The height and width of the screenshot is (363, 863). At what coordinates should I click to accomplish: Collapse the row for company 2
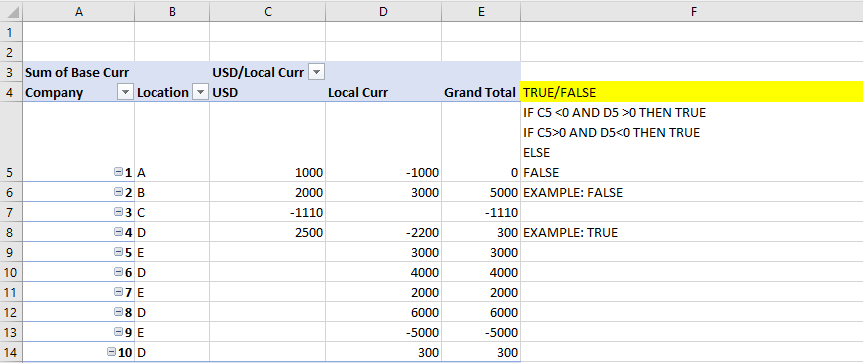tap(118, 192)
